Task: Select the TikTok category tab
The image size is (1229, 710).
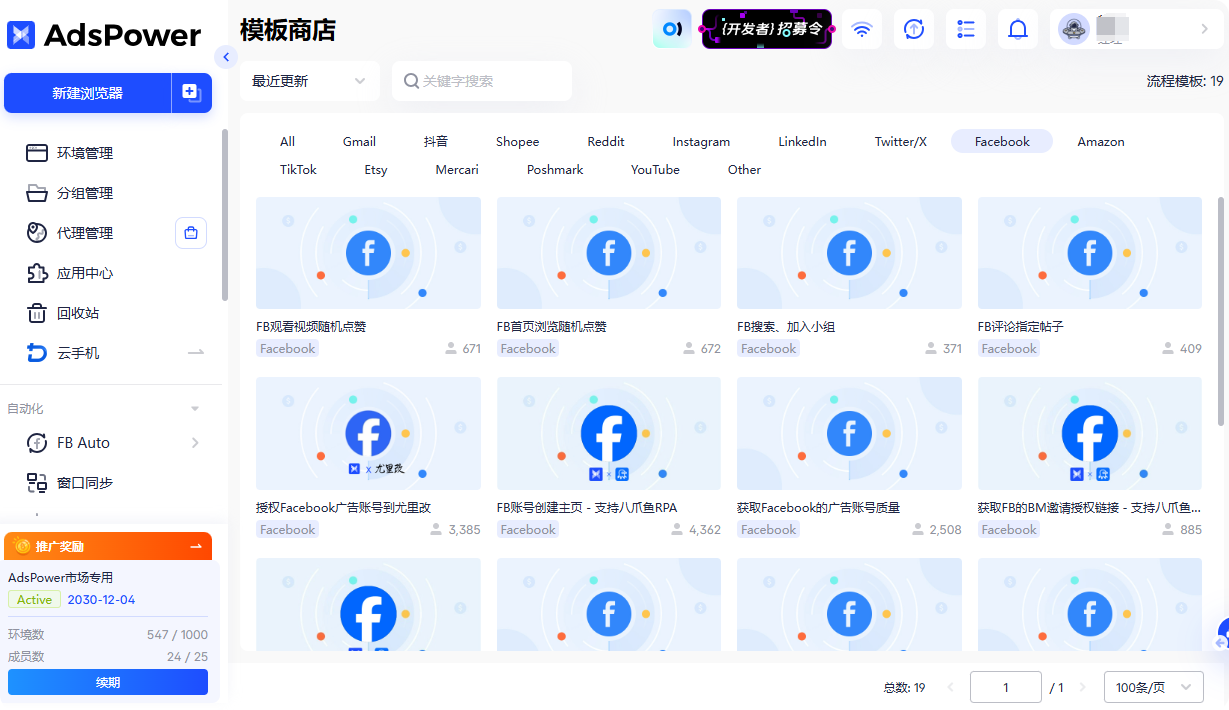Action: coord(298,169)
